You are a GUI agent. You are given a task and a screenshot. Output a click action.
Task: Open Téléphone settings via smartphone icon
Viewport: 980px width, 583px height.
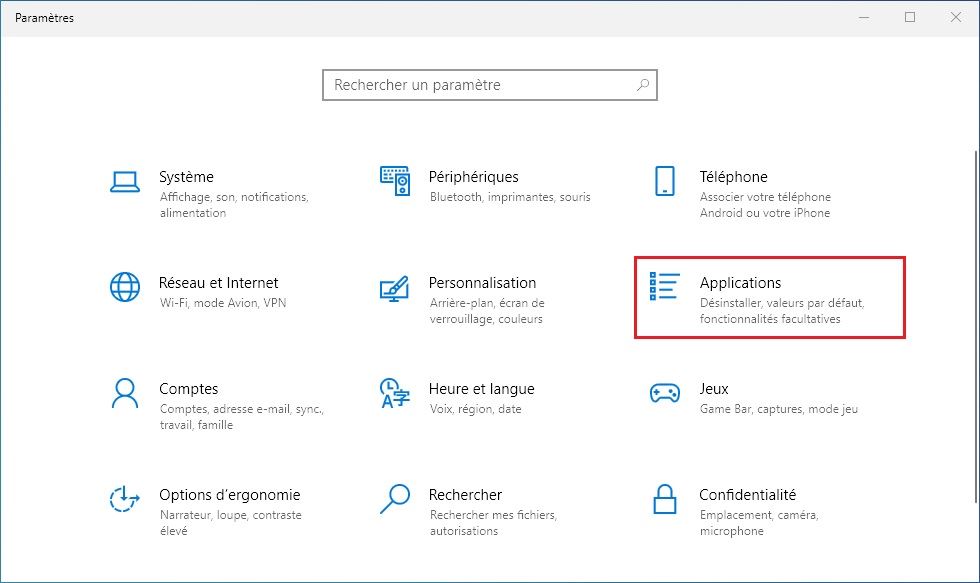tap(664, 183)
